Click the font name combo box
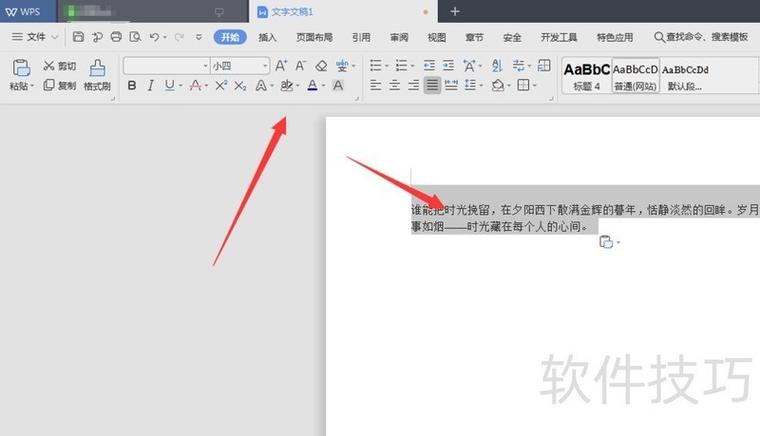This screenshot has height=436, width=760. (166, 65)
